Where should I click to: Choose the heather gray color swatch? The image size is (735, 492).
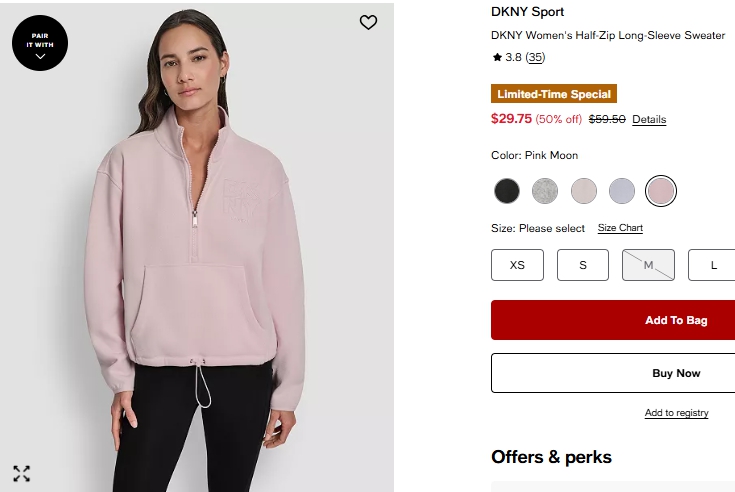pyautogui.click(x=545, y=190)
